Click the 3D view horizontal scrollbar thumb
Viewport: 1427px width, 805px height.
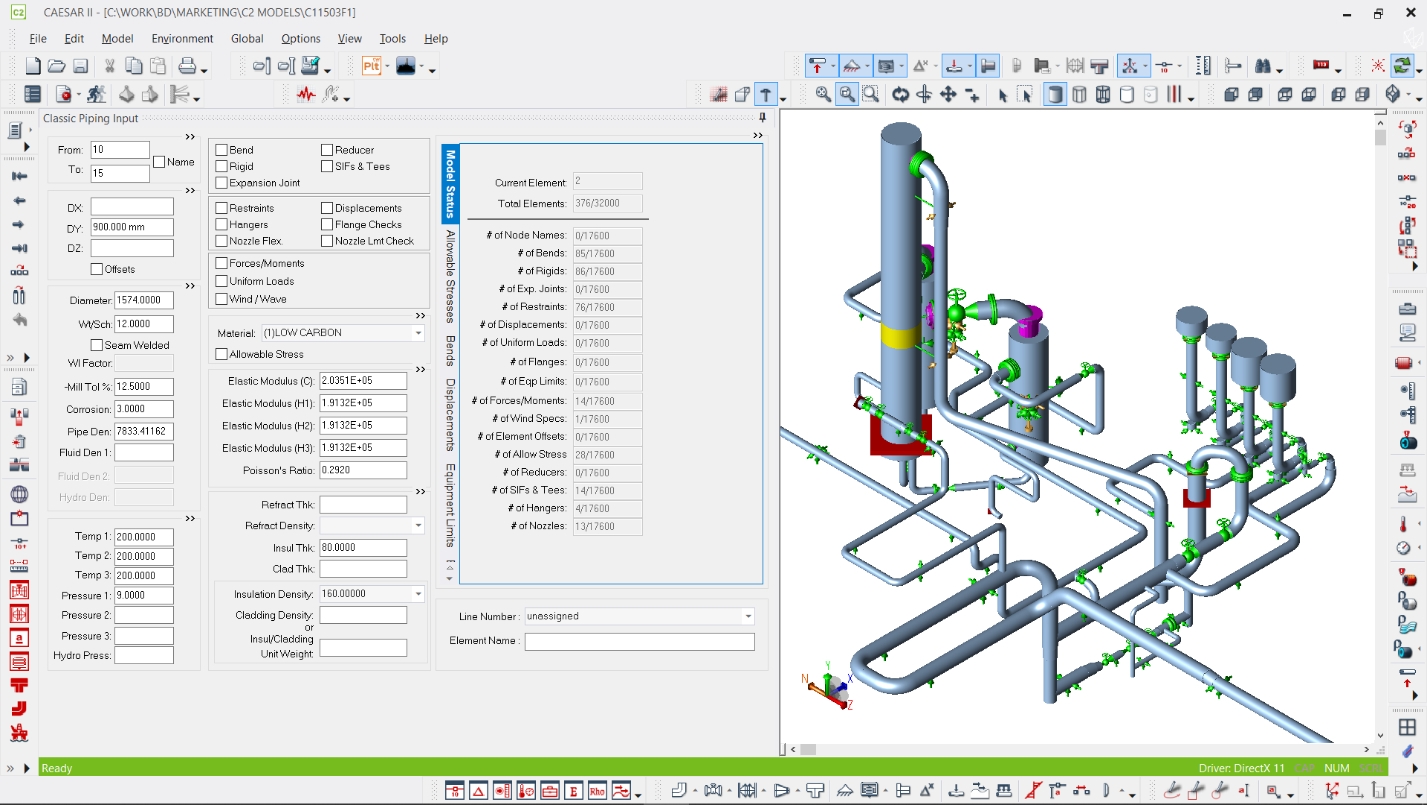[x=808, y=749]
